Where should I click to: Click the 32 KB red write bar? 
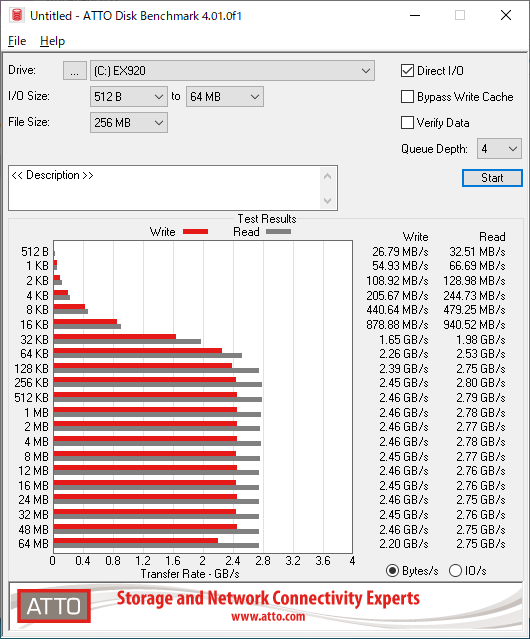click(x=115, y=337)
